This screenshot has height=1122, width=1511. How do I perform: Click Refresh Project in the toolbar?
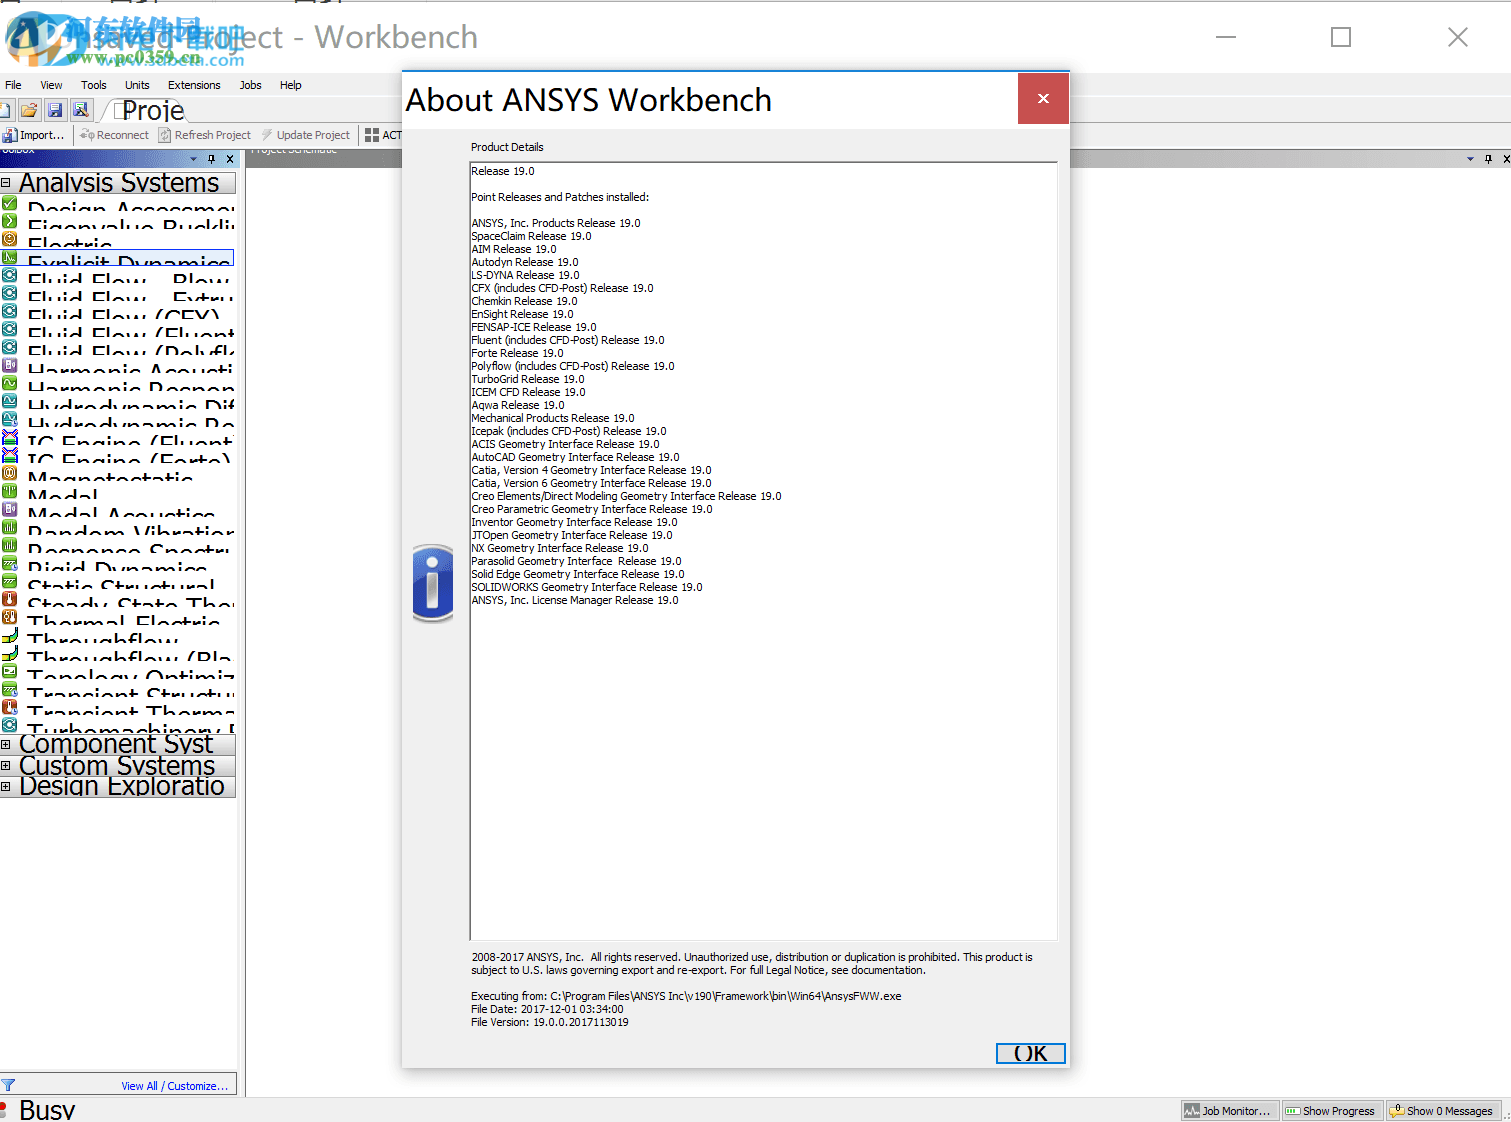pyautogui.click(x=205, y=135)
